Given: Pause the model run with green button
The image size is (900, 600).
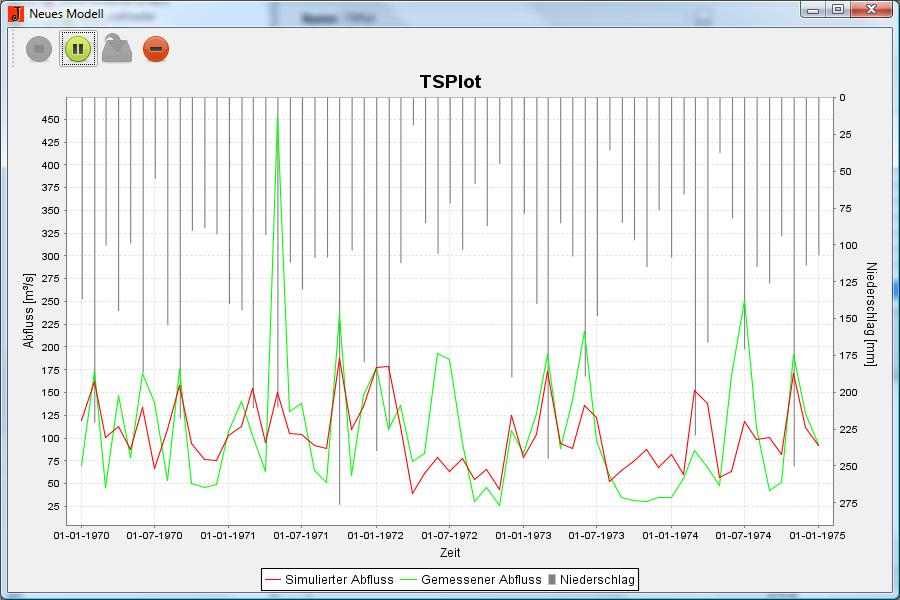Looking at the screenshot, I should coord(78,48).
